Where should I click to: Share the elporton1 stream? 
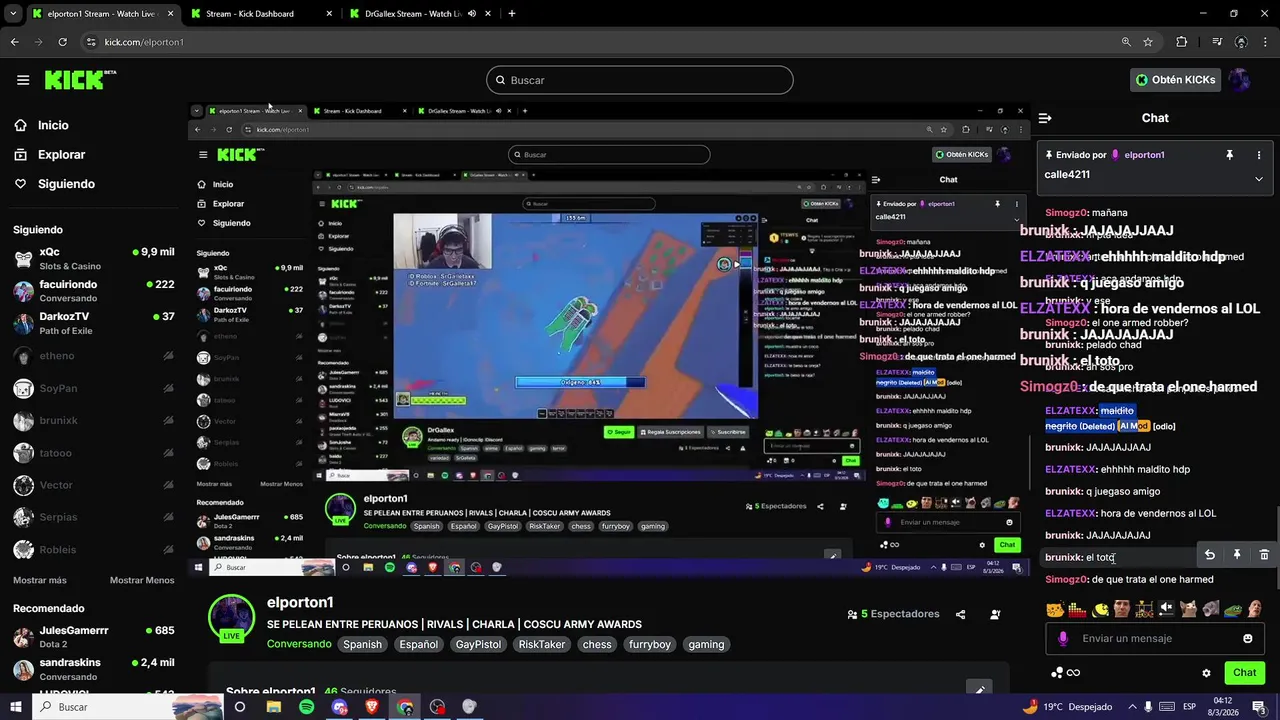(961, 615)
